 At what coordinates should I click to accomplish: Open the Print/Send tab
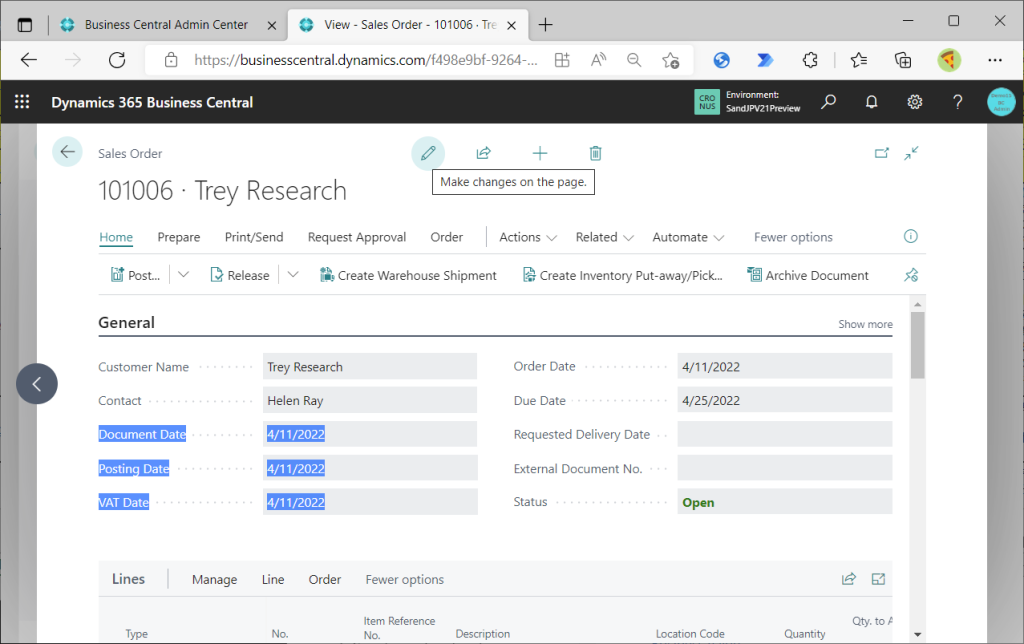click(254, 237)
